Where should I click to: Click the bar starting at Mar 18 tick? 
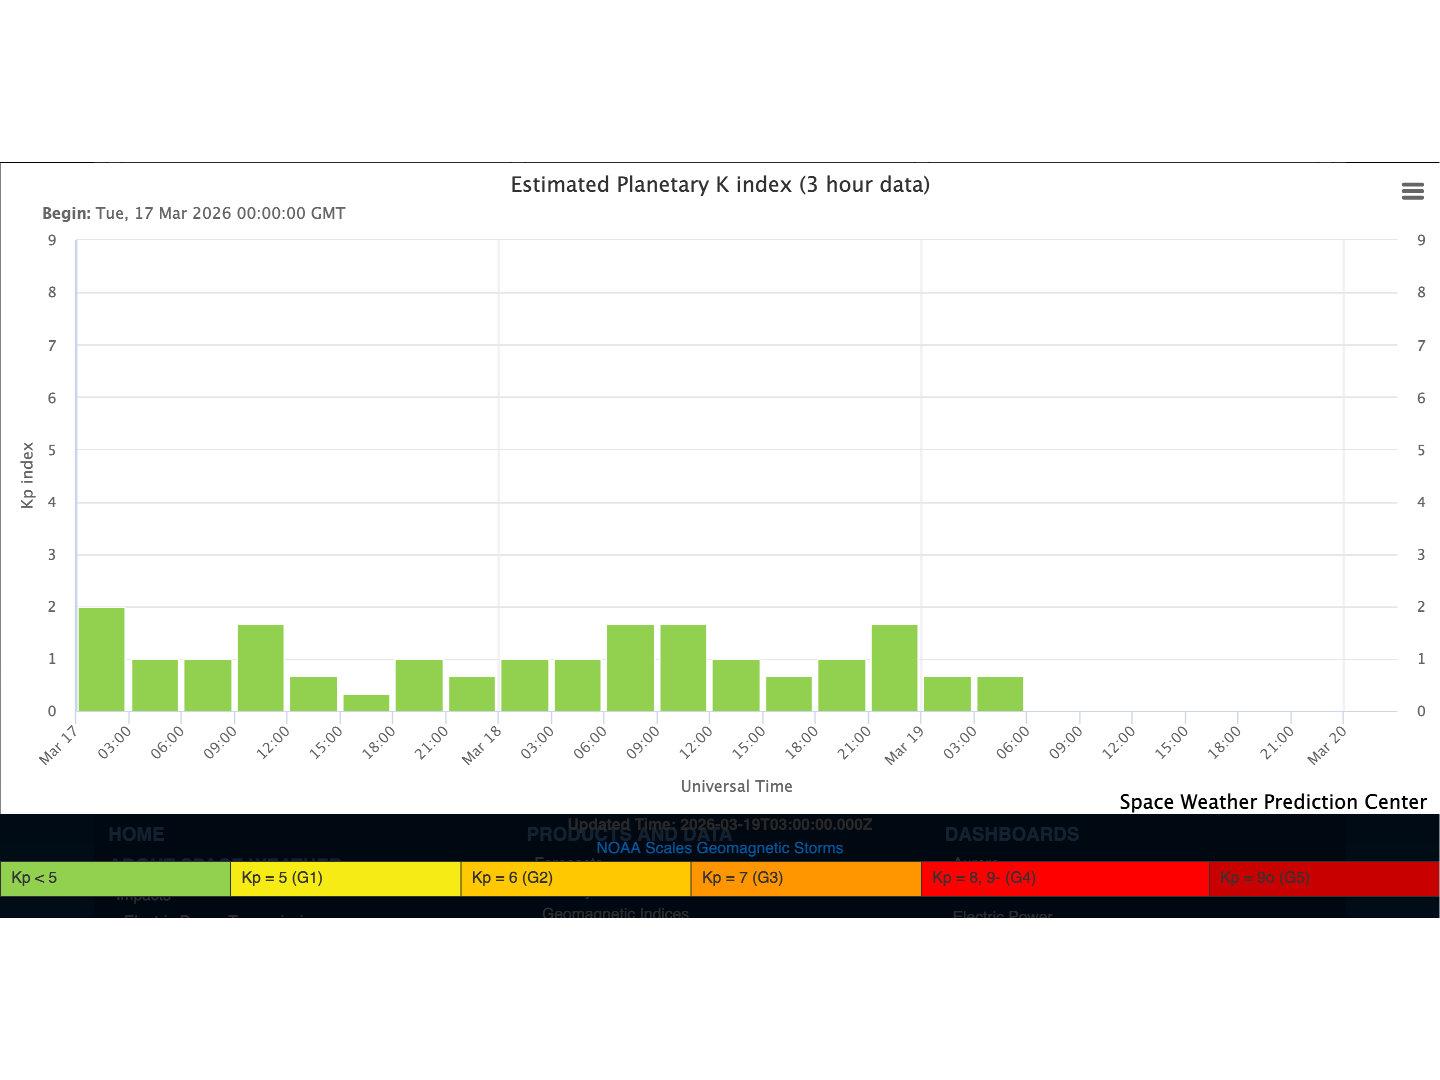524,685
